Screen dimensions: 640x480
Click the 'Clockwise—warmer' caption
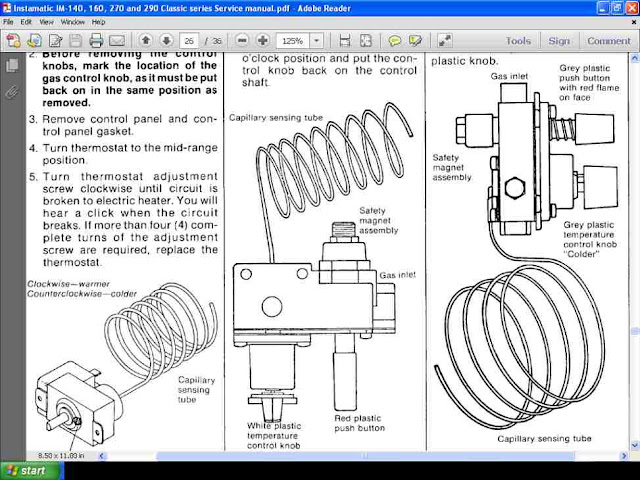(x=69, y=284)
